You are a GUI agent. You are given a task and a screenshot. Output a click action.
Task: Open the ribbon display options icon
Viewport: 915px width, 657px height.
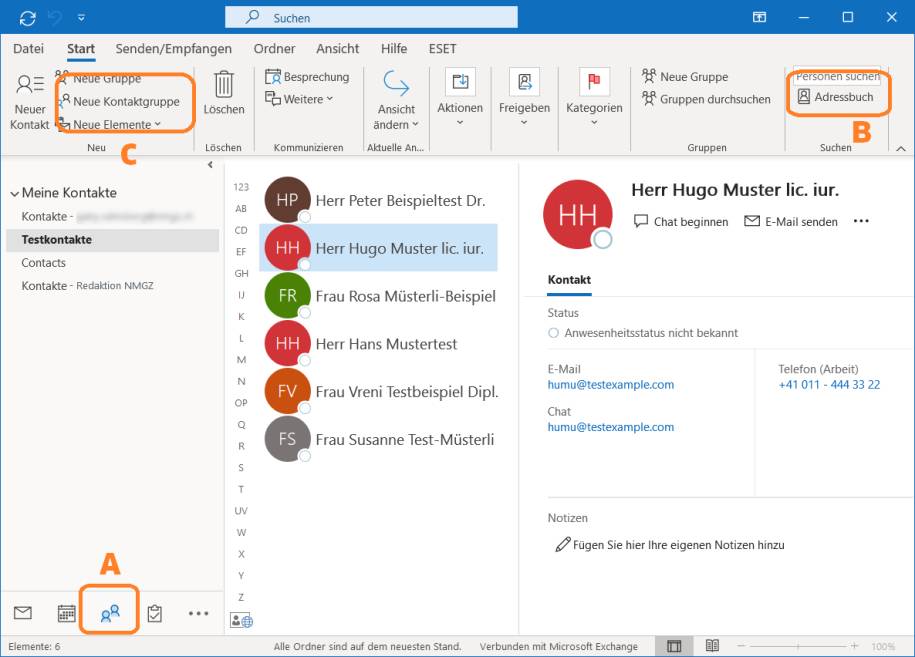tap(759, 18)
